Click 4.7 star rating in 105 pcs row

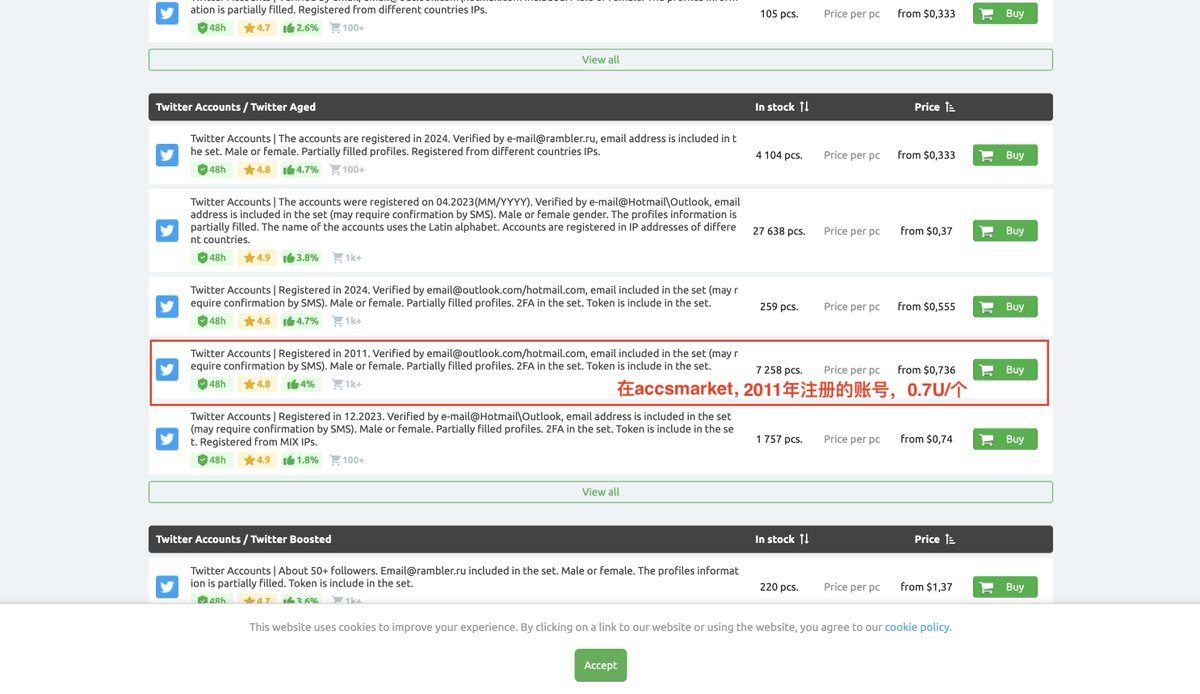pos(257,28)
